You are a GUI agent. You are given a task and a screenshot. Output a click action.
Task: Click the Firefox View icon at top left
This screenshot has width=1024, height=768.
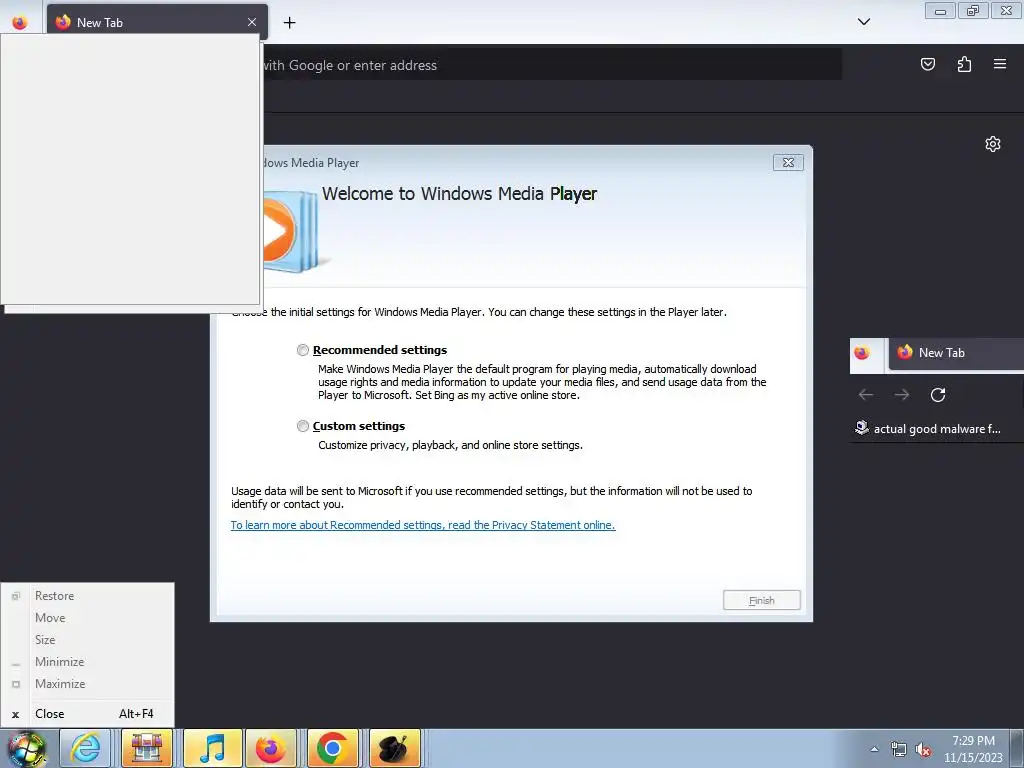click(20, 22)
